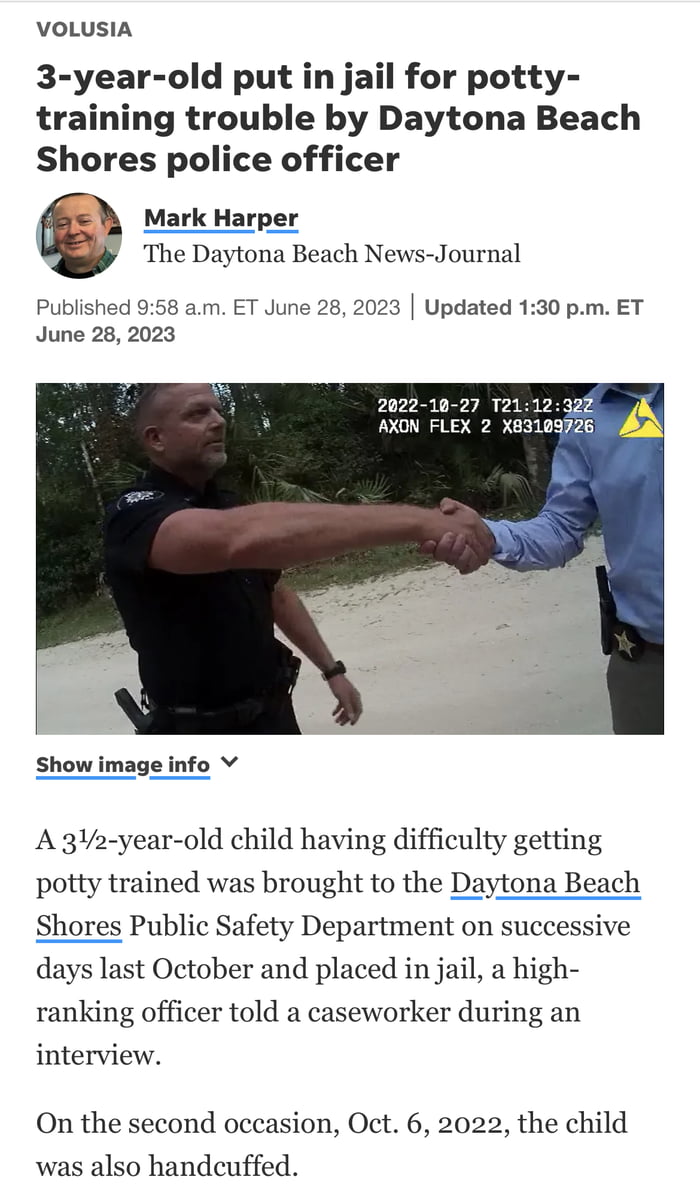This screenshot has width=700, height=1192.
Task: Click the Published 9:58 a.m. date text
Action: click(x=217, y=308)
